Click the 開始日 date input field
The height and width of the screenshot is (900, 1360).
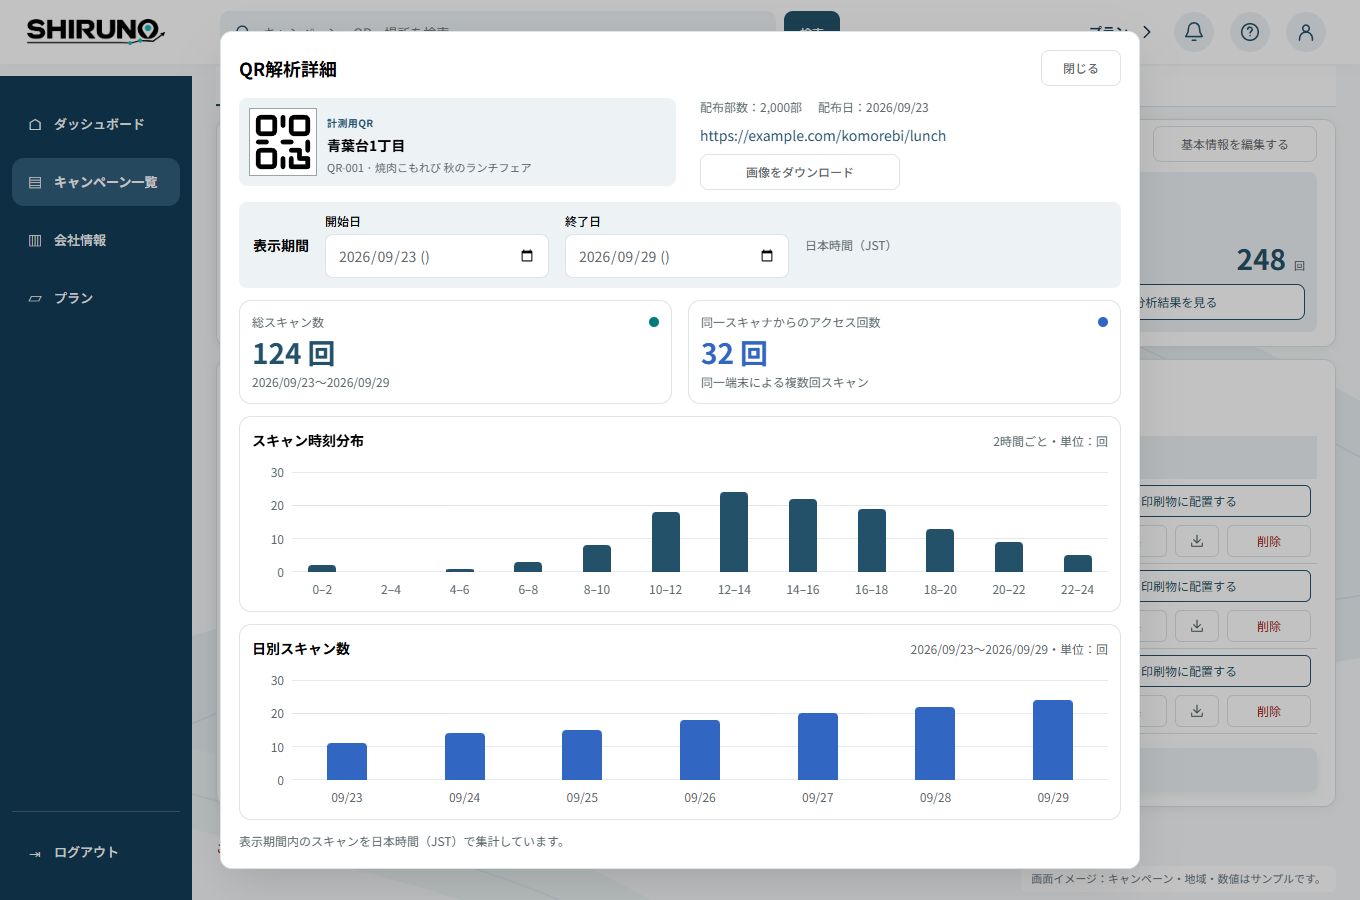[437, 256]
